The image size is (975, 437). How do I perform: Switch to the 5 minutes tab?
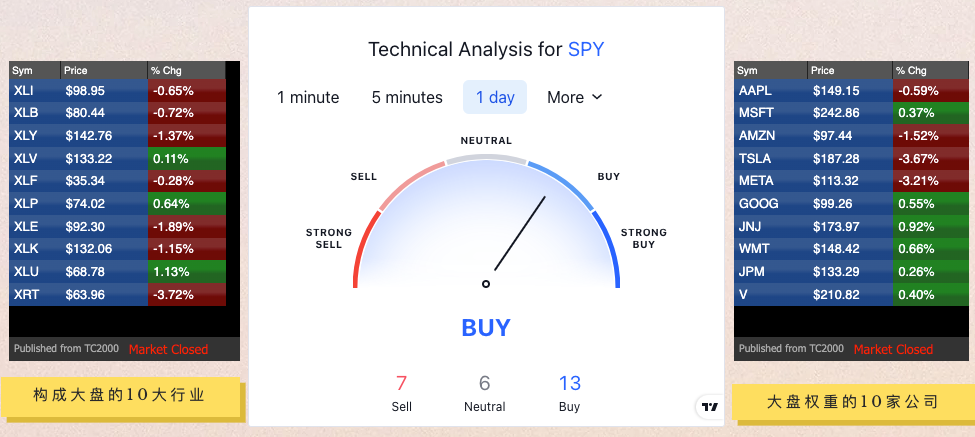pyautogui.click(x=407, y=98)
